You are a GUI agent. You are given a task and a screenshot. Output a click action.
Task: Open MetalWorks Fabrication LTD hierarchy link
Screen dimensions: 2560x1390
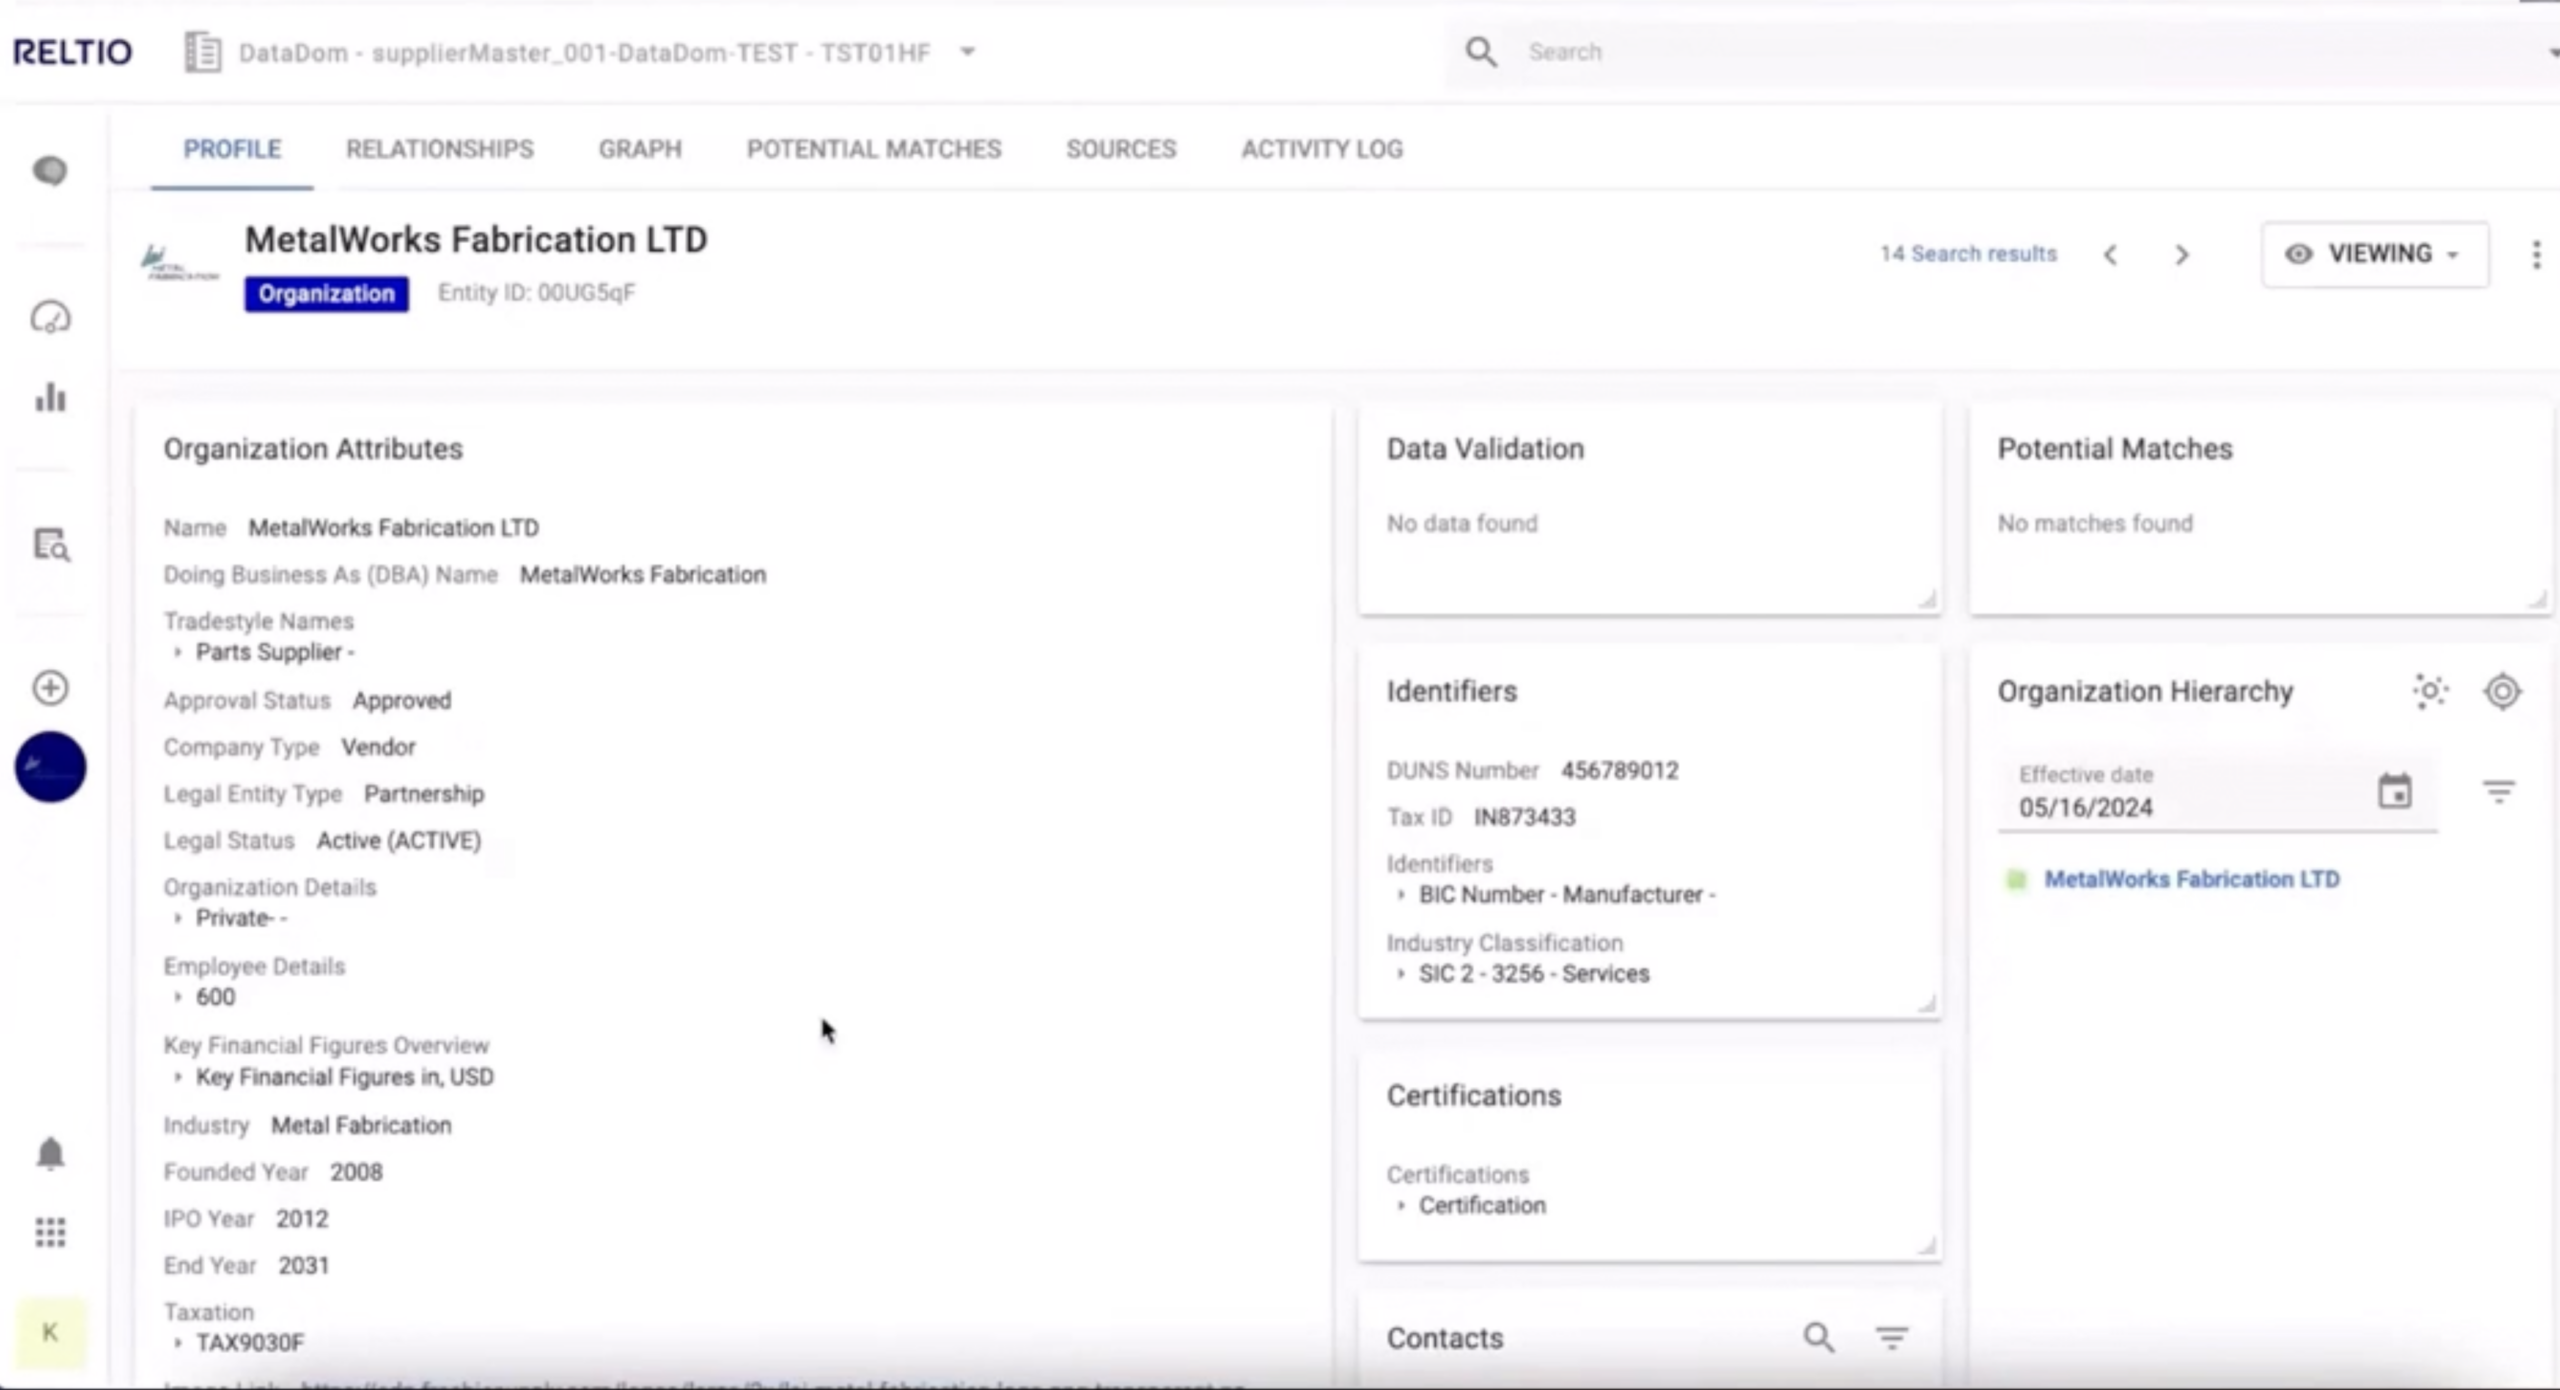(x=2191, y=879)
